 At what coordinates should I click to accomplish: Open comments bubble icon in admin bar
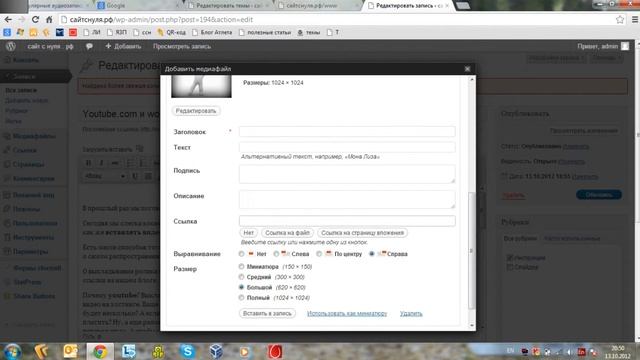[x=89, y=47]
